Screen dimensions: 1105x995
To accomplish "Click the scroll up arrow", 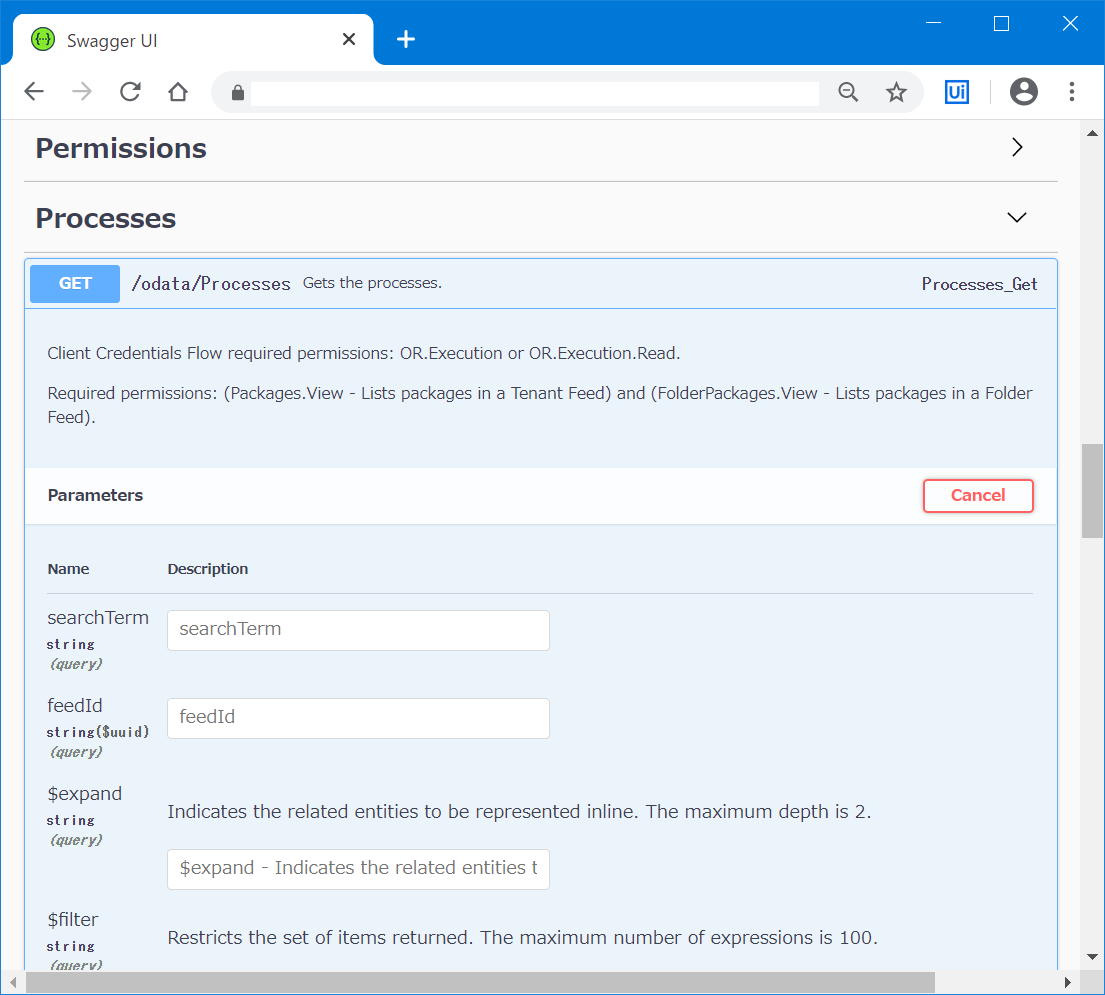I will tap(1092, 133).
